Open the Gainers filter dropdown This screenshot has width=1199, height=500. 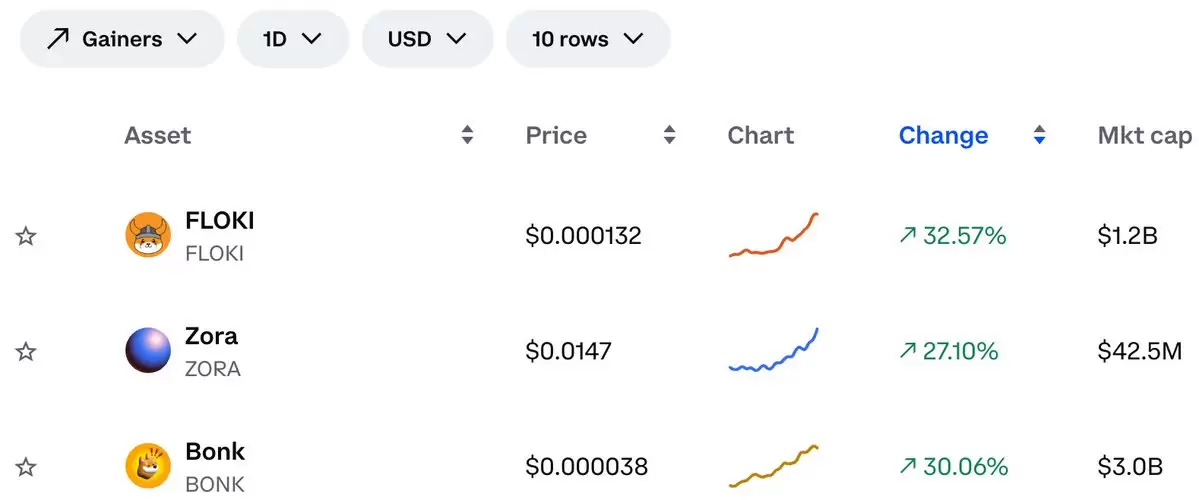pyautogui.click(x=122, y=39)
